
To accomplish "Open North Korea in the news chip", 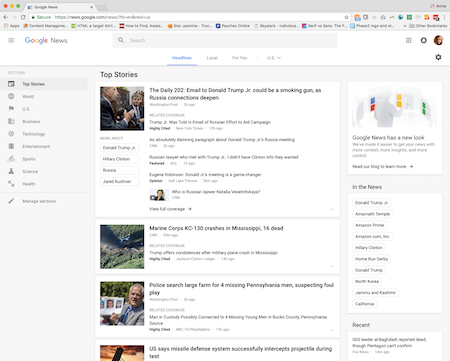I will point(367,281).
